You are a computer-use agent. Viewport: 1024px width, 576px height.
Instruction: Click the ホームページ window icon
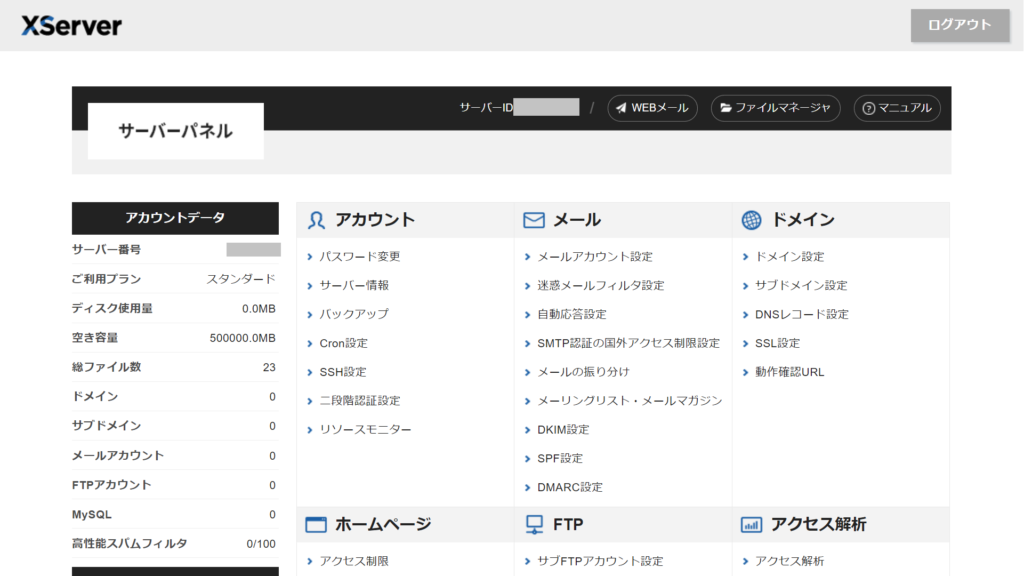coord(316,524)
